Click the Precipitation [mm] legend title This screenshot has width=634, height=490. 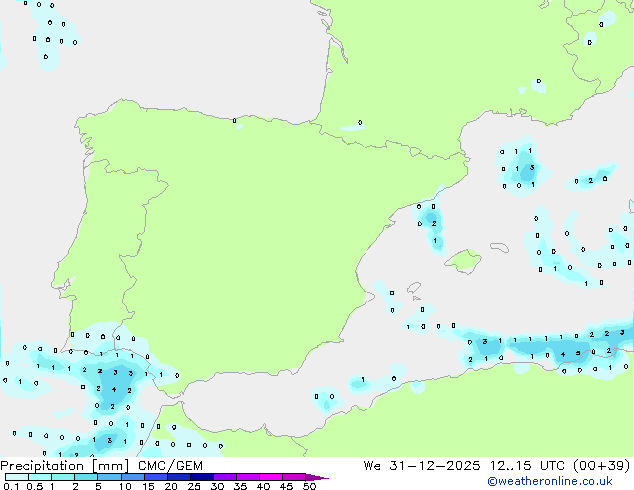pos(59,465)
